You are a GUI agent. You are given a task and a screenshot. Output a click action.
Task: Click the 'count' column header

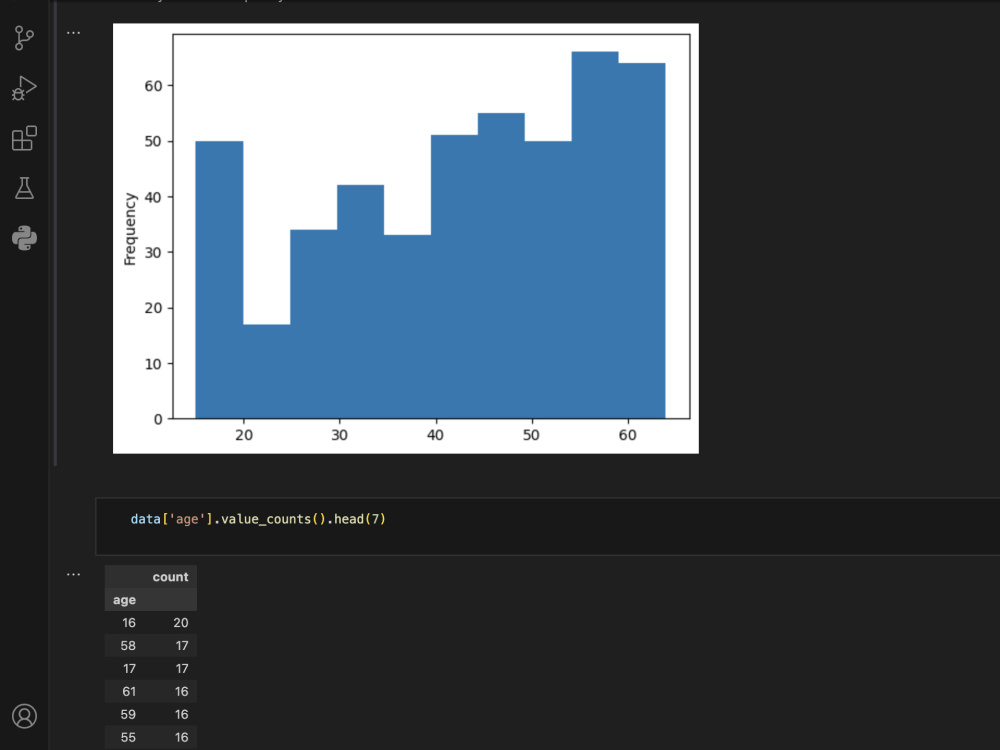coord(170,577)
